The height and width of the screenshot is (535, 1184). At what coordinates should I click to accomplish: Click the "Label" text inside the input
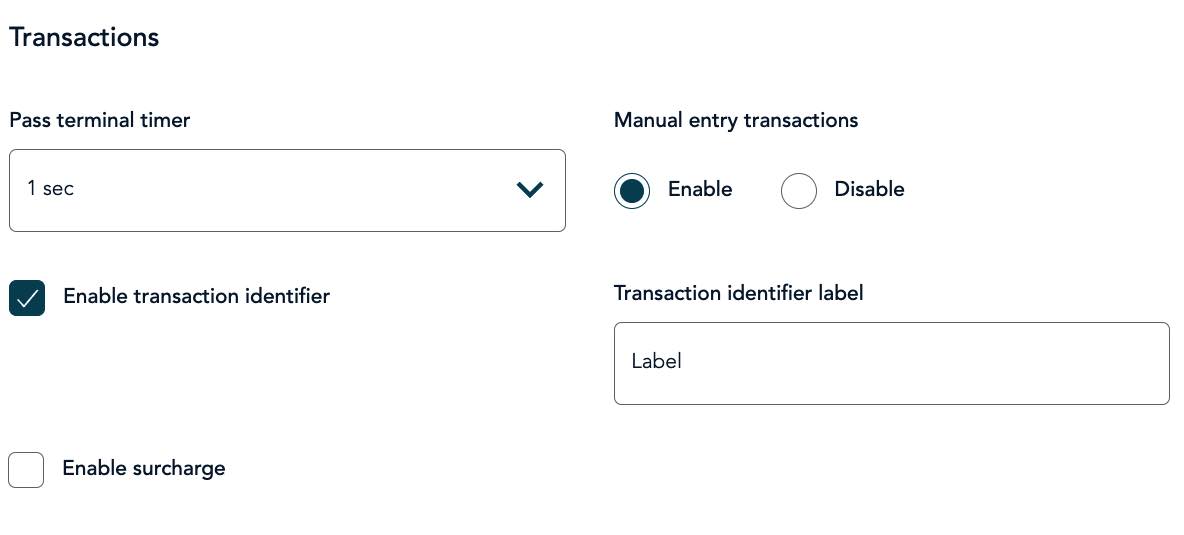click(x=657, y=361)
